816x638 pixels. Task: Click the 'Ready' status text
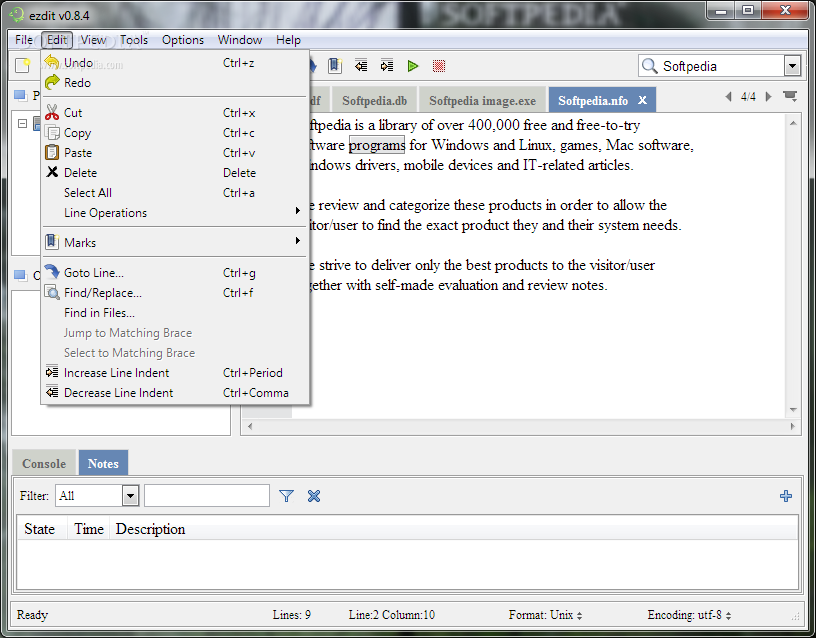tap(32, 615)
